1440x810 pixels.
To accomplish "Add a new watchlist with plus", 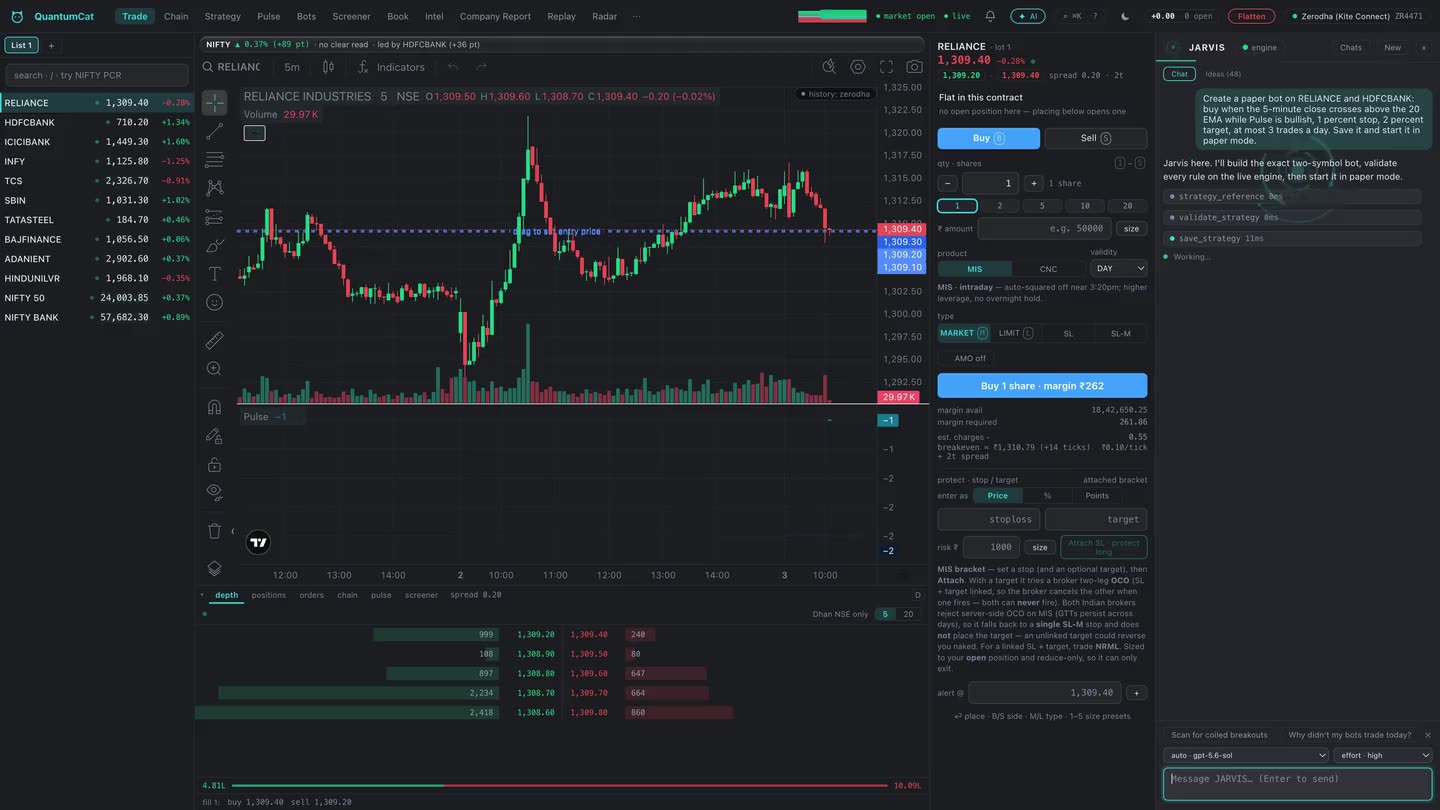I will (x=52, y=45).
